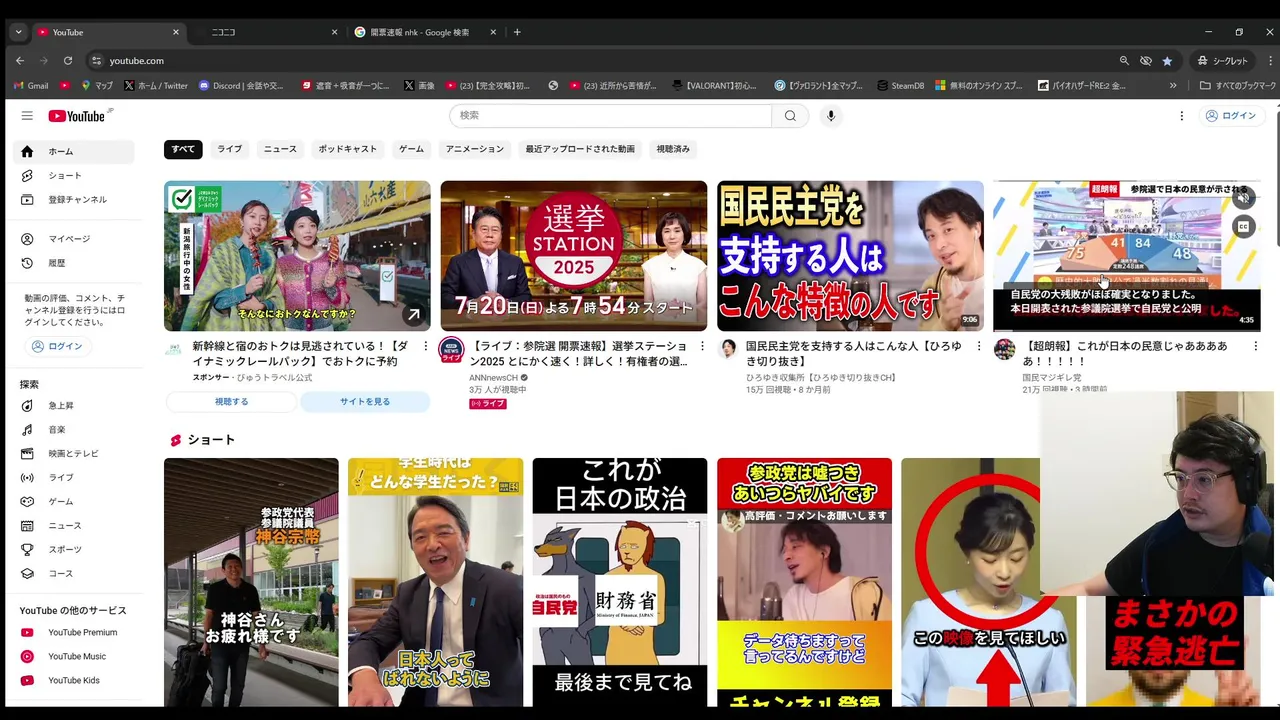Click the サイトを見る button

click(365, 402)
